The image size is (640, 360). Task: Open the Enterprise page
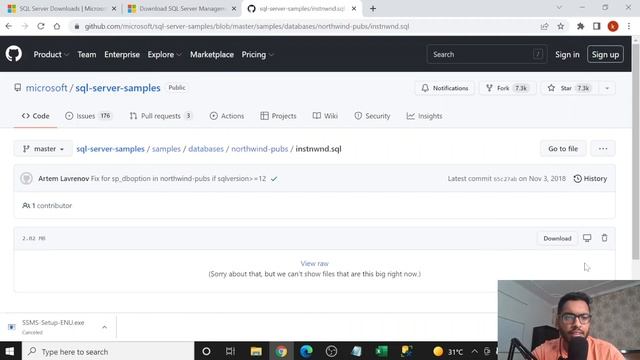122,54
